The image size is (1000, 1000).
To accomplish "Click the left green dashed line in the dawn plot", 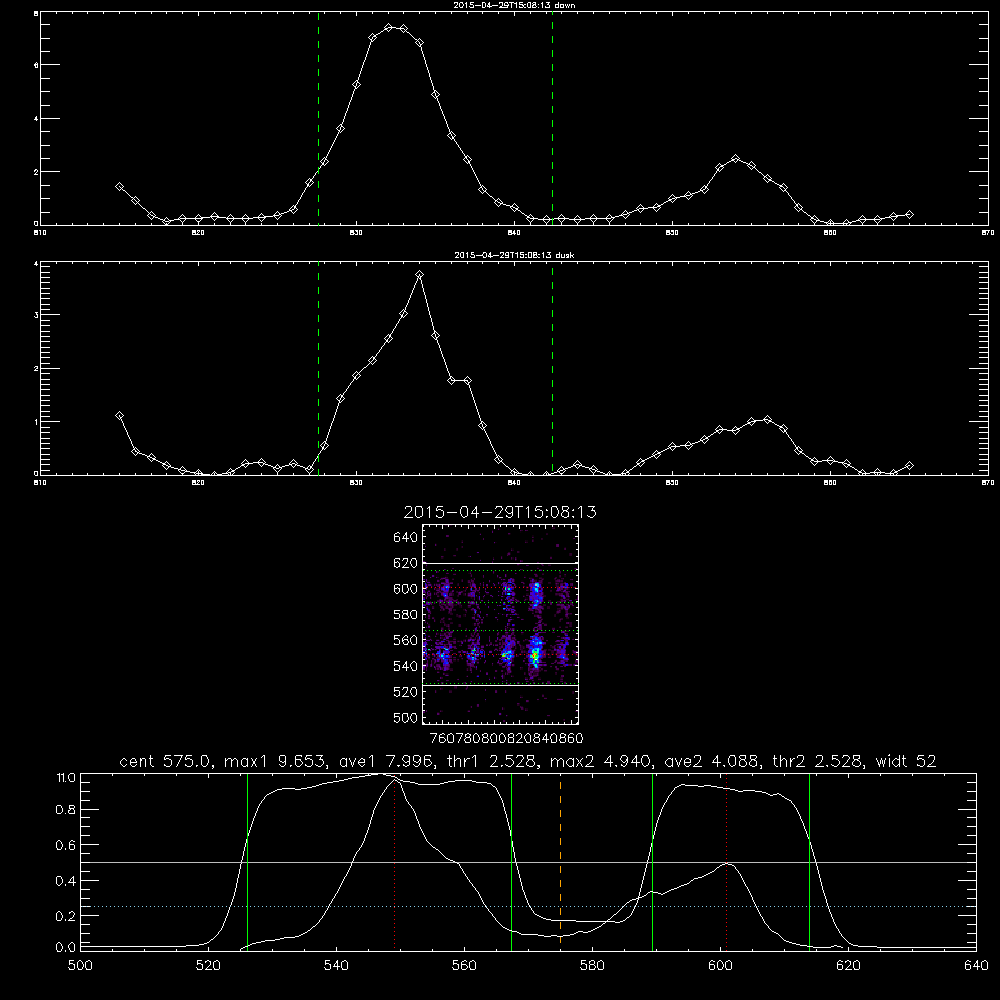I will point(318,119).
